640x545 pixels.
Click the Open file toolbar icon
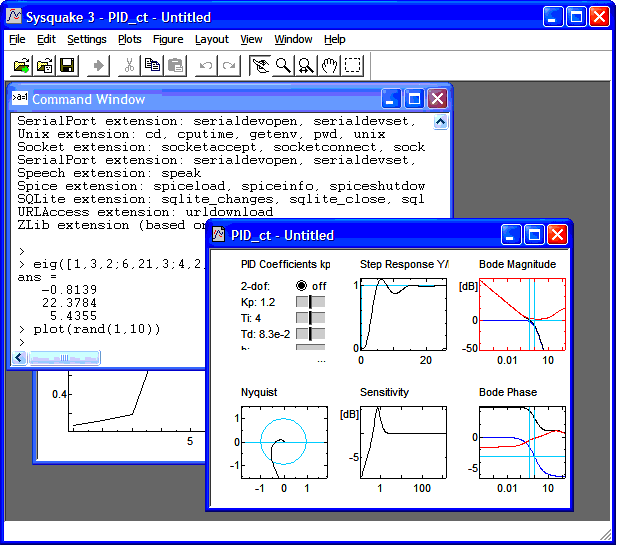(x=21, y=66)
